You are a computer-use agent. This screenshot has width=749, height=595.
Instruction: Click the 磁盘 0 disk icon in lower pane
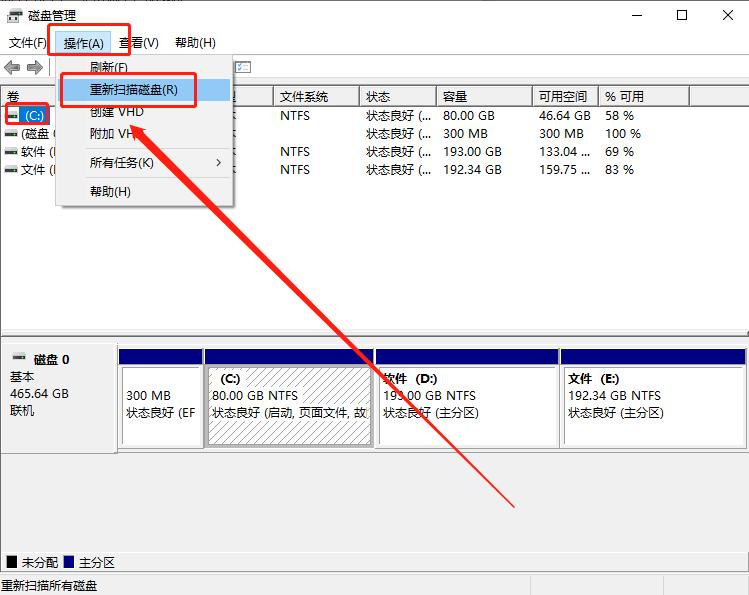(x=19, y=357)
